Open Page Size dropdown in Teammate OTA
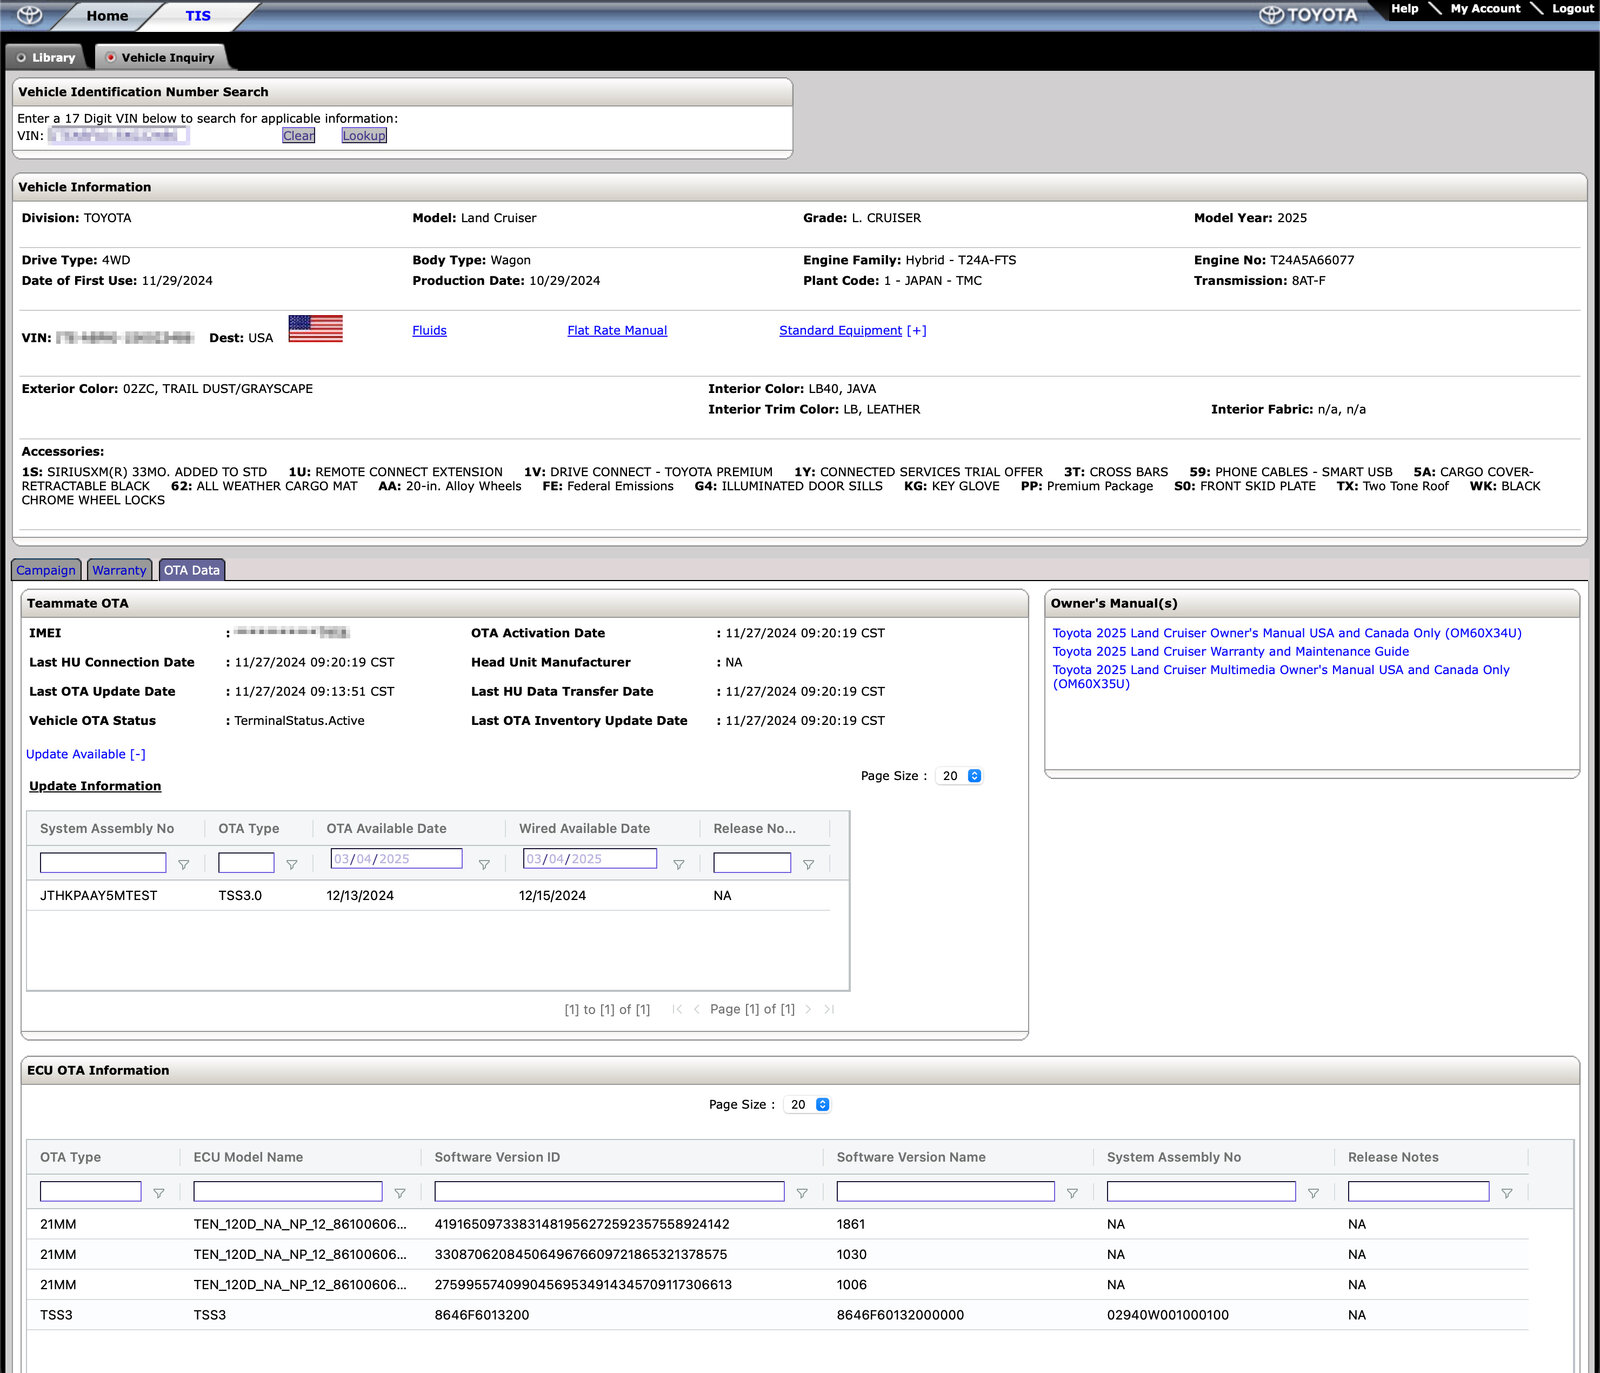Screen dimensions: 1600x1373 [959, 776]
